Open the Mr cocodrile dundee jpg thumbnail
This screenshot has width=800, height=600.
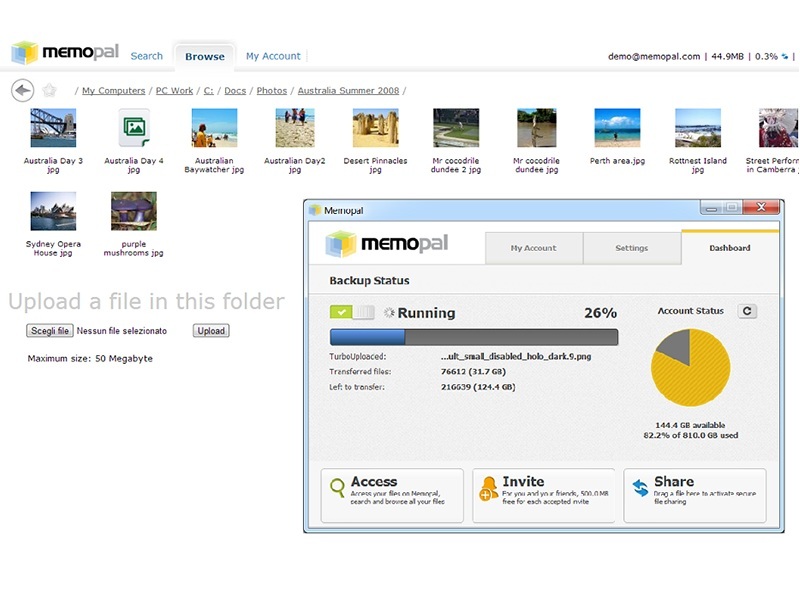pos(537,128)
